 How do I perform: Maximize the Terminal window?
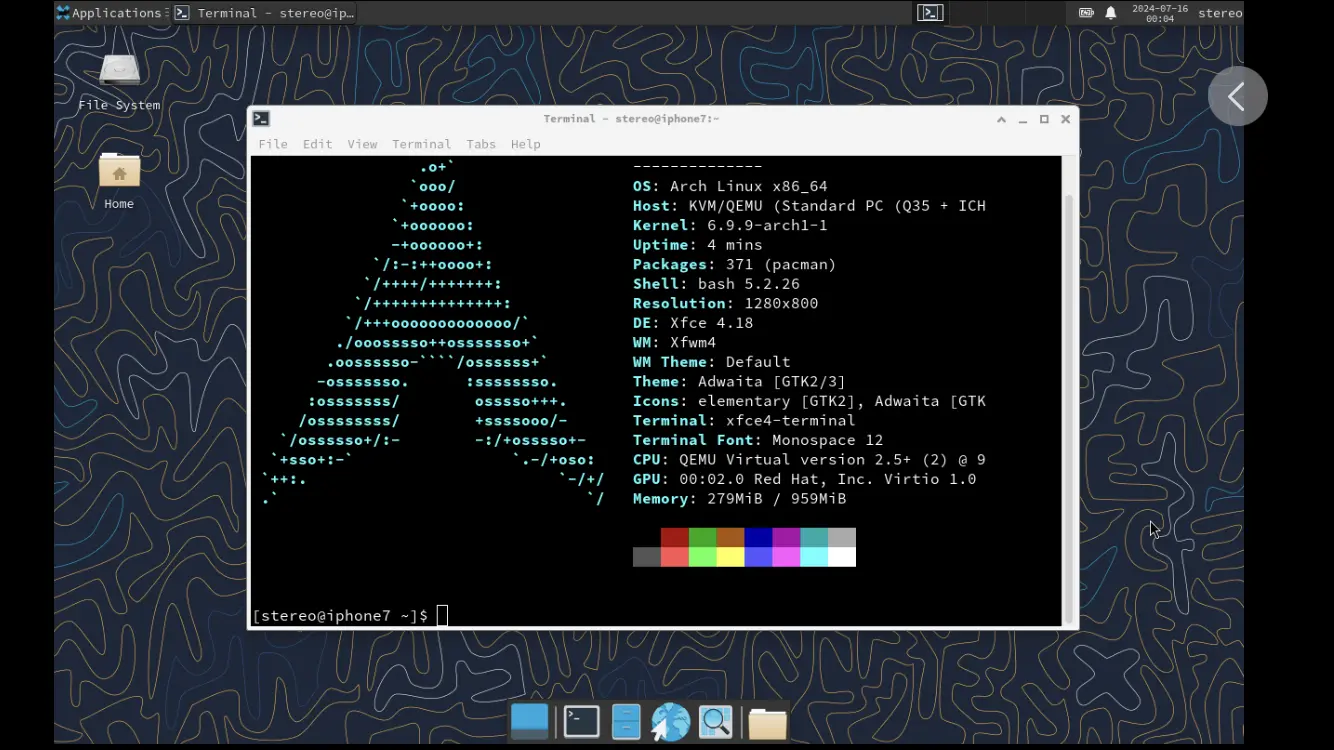[x=1044, y=119]
